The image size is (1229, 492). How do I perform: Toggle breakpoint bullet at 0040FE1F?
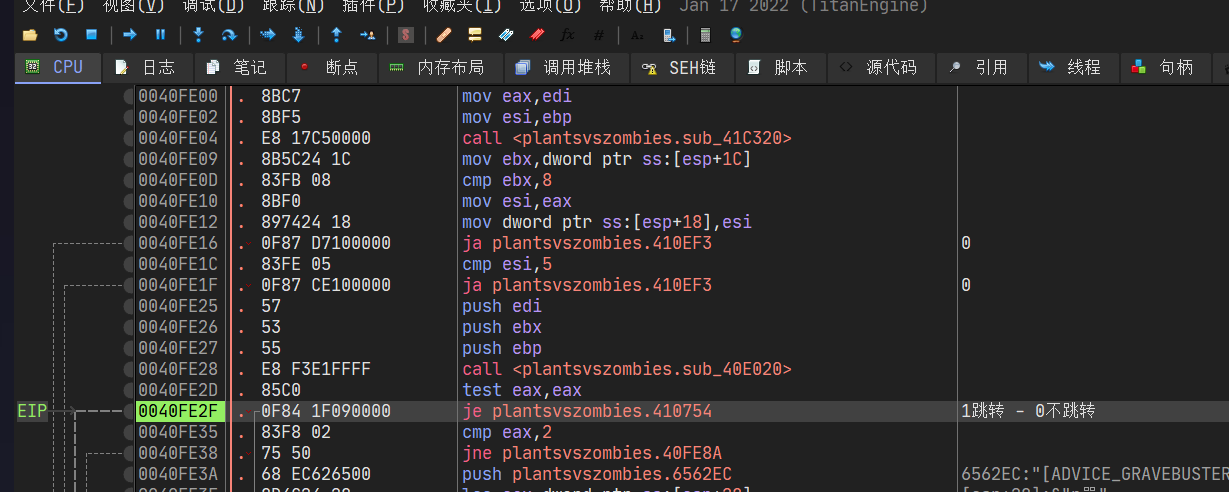tap(129, 285)
